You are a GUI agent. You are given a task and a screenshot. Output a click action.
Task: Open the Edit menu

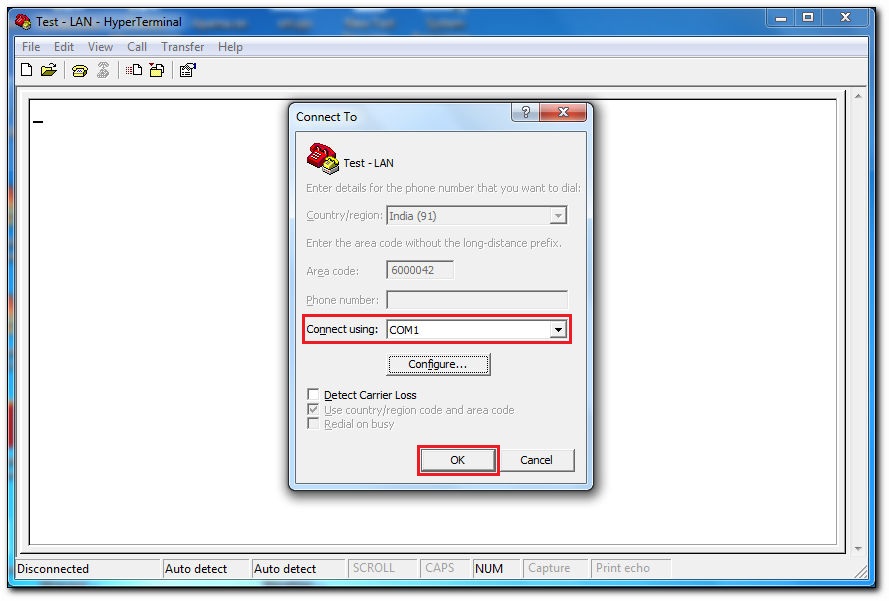[x=64, y=46]
